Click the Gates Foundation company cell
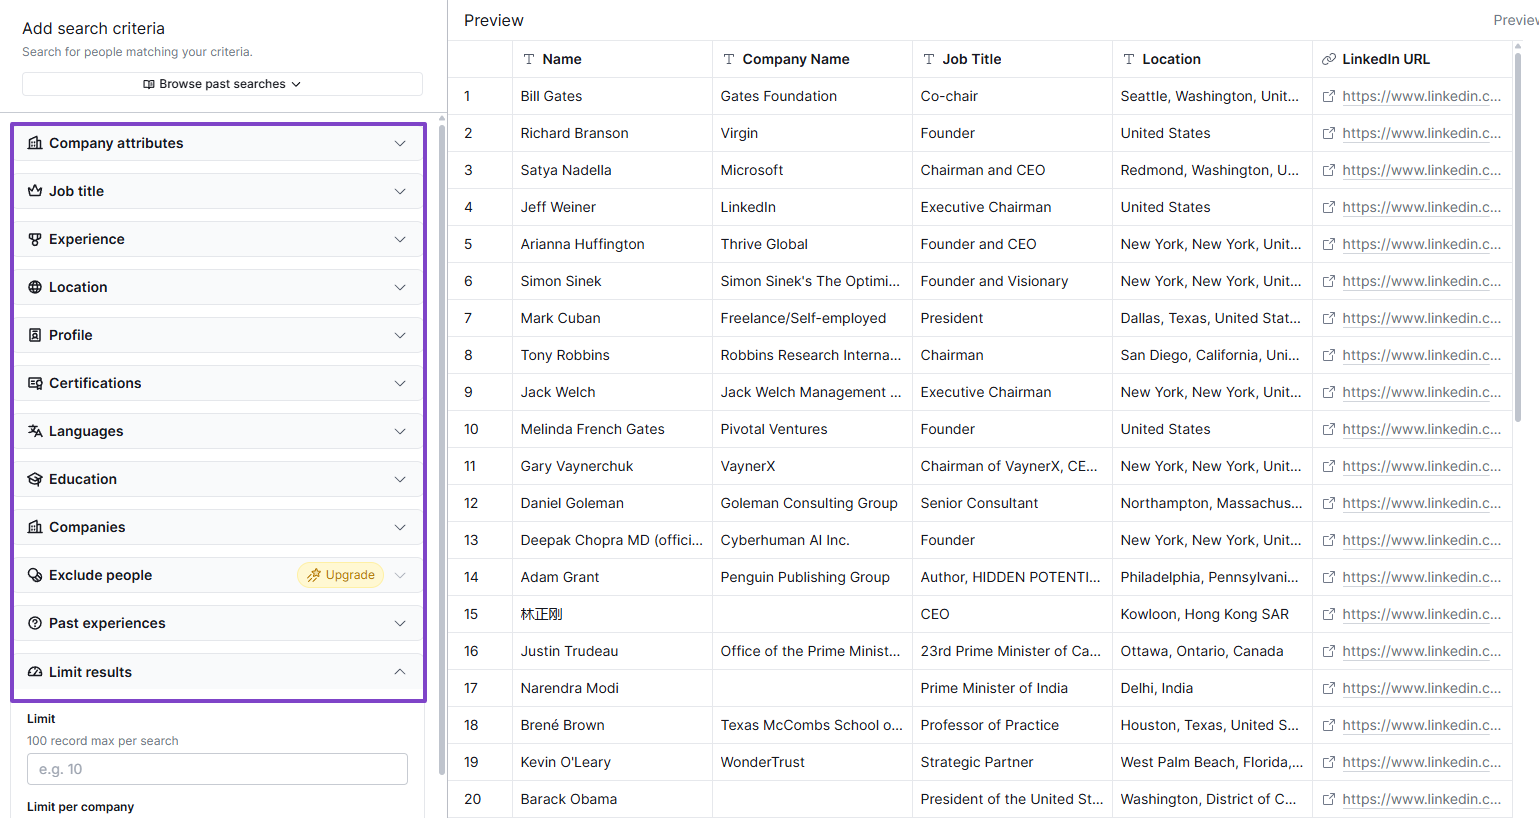 [812, 96]
